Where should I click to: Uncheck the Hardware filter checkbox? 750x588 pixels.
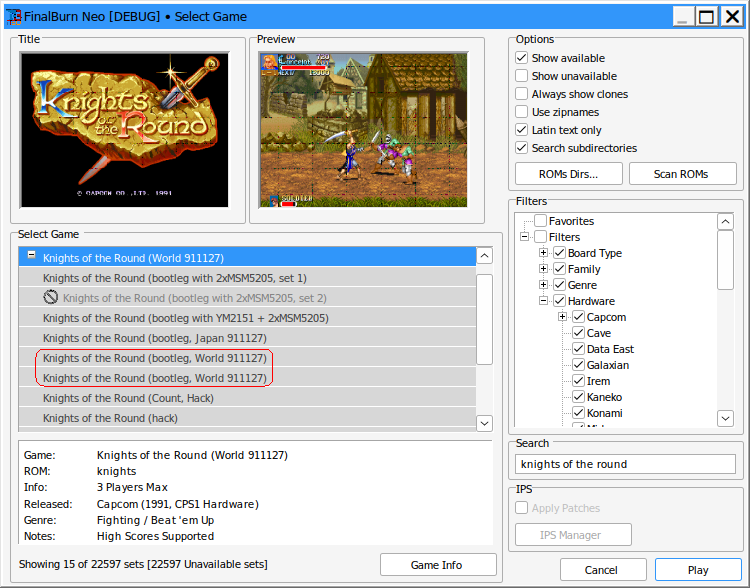560,301
